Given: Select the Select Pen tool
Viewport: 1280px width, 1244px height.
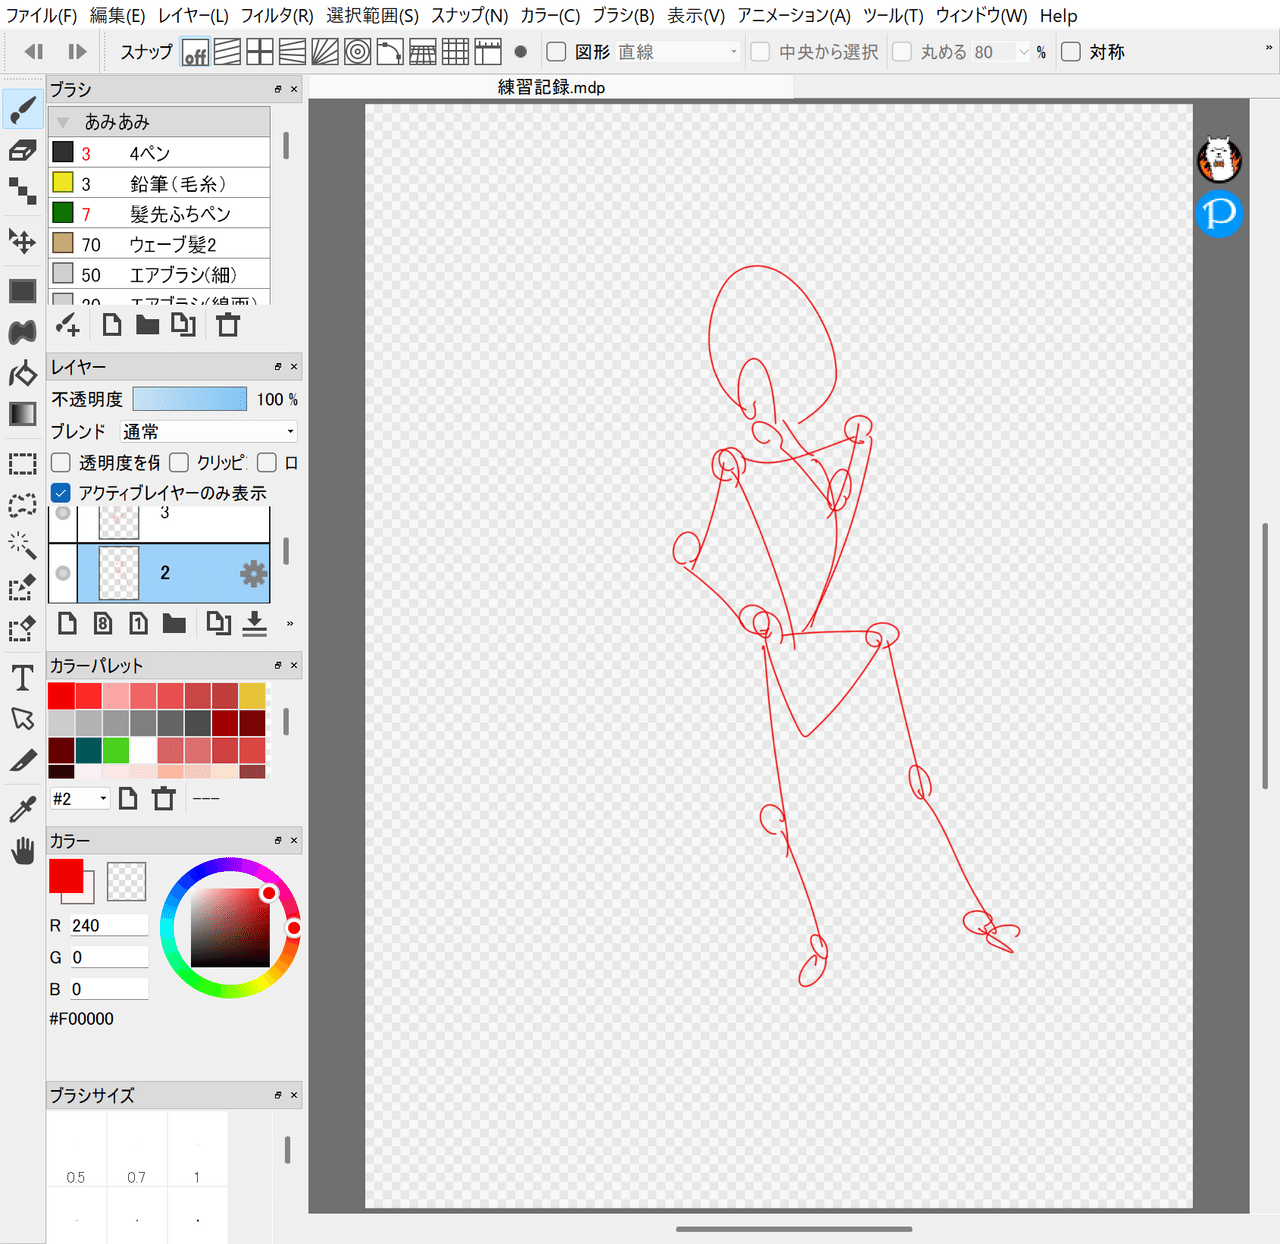Looking at the screenshot, I should [23, 587].
